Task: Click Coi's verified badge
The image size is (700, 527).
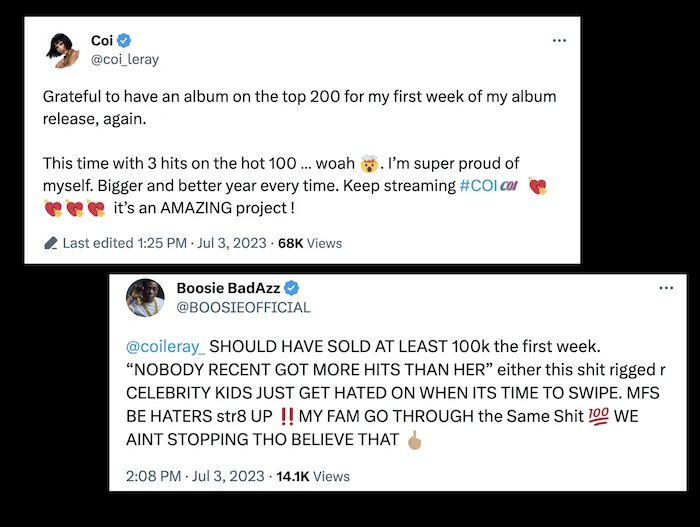Action: point(124,41)
